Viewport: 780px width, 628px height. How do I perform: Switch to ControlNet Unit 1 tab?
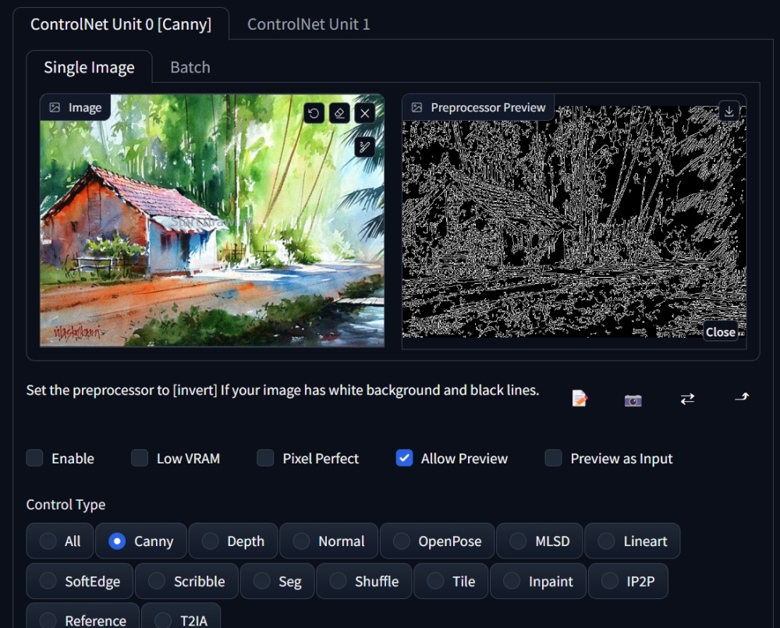308,24
